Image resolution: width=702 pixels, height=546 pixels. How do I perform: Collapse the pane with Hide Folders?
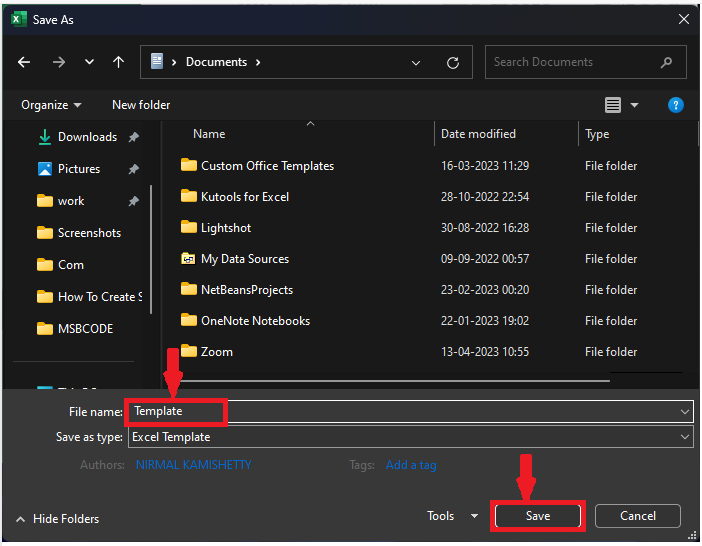59,519
